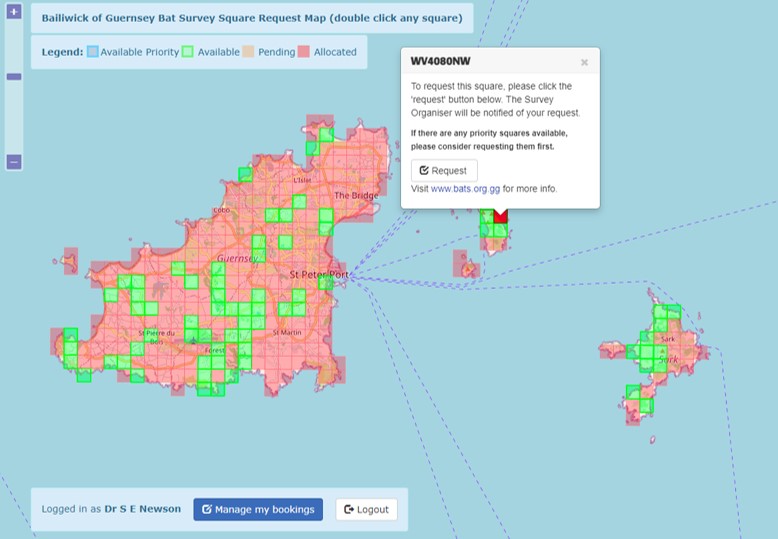
Task: Open the www.bats.org.gg link
Action: coord(465,188)
